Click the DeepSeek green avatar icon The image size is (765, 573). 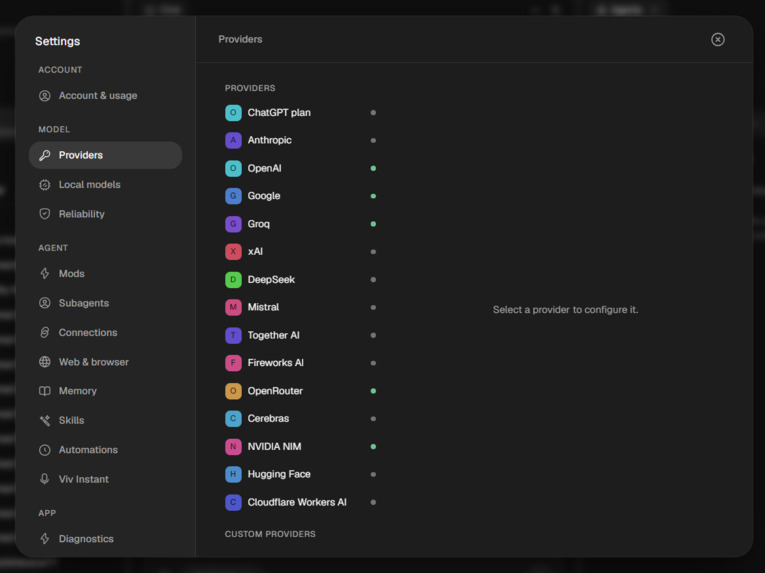click(x=233, y=280)
